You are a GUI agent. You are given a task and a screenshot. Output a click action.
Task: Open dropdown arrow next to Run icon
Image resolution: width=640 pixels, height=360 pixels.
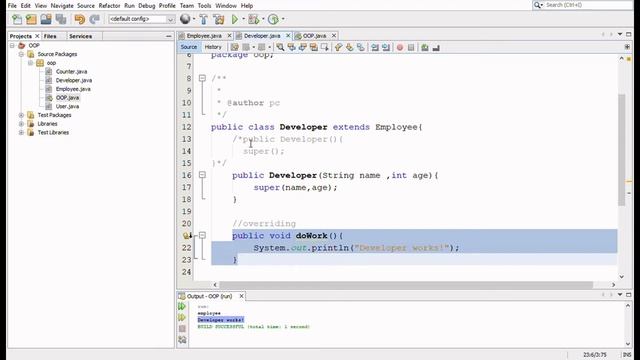tap(243, 19)
